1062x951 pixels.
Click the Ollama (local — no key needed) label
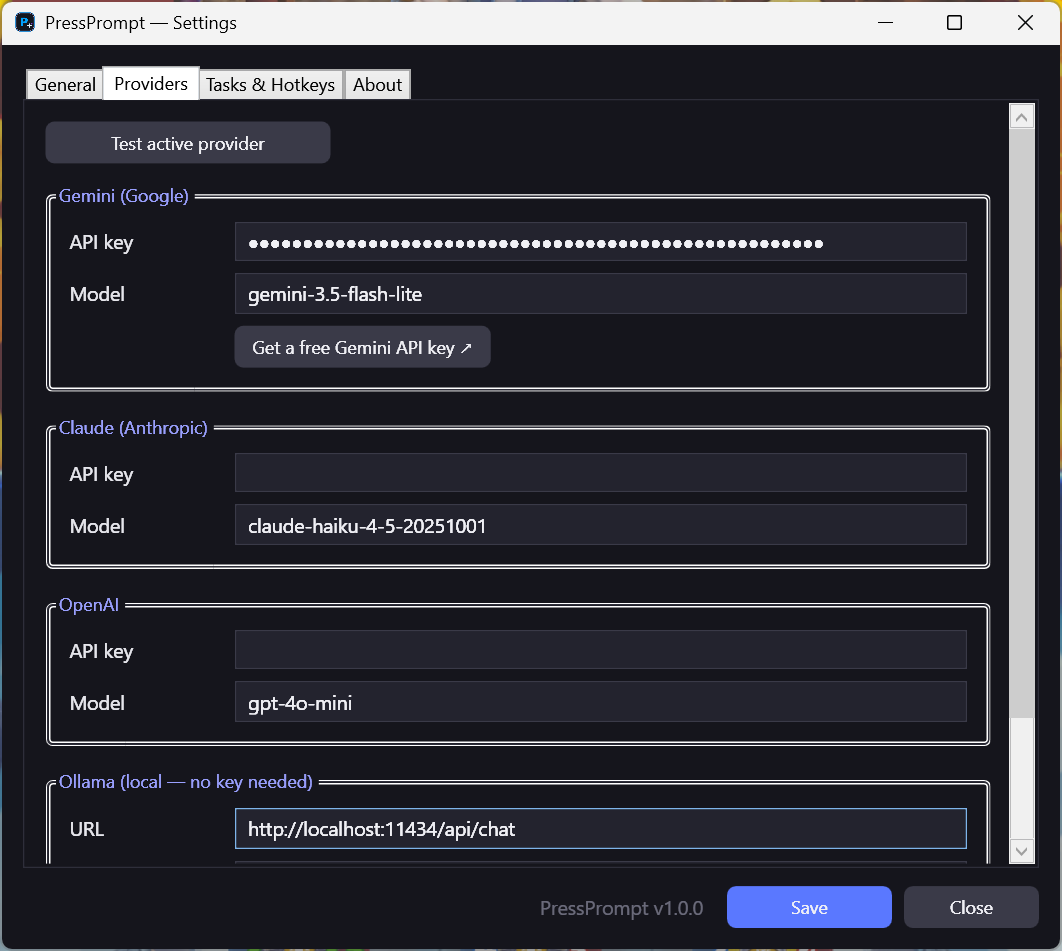point(186,782)
